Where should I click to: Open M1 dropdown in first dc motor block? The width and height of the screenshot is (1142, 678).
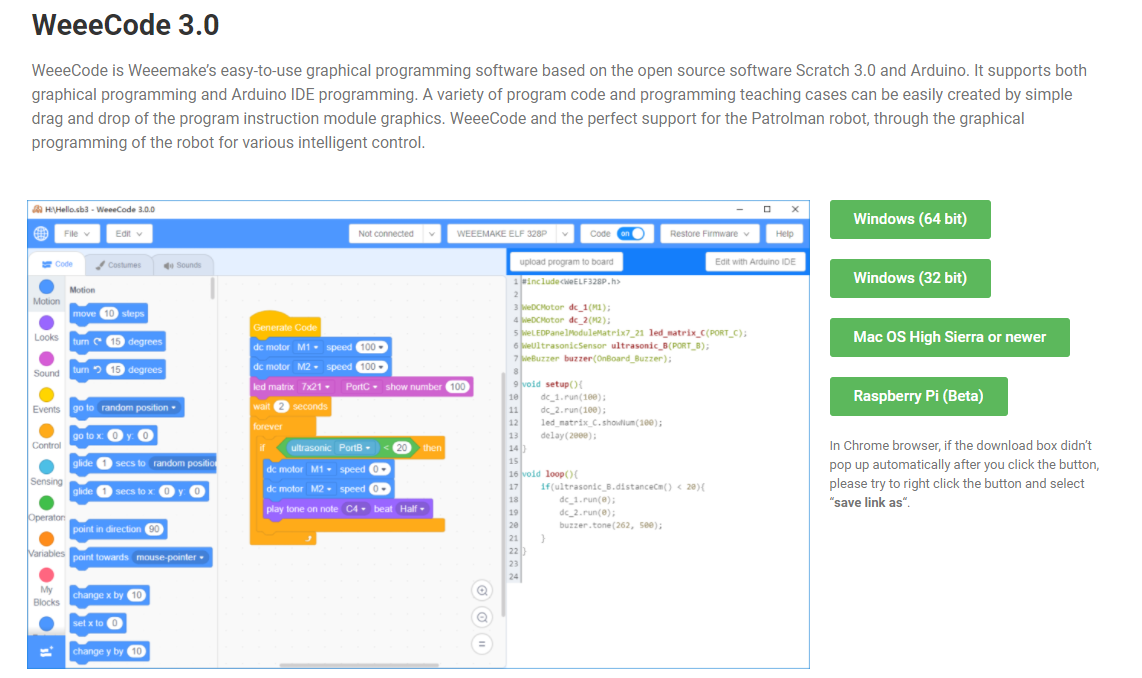[x=307, y=347]
